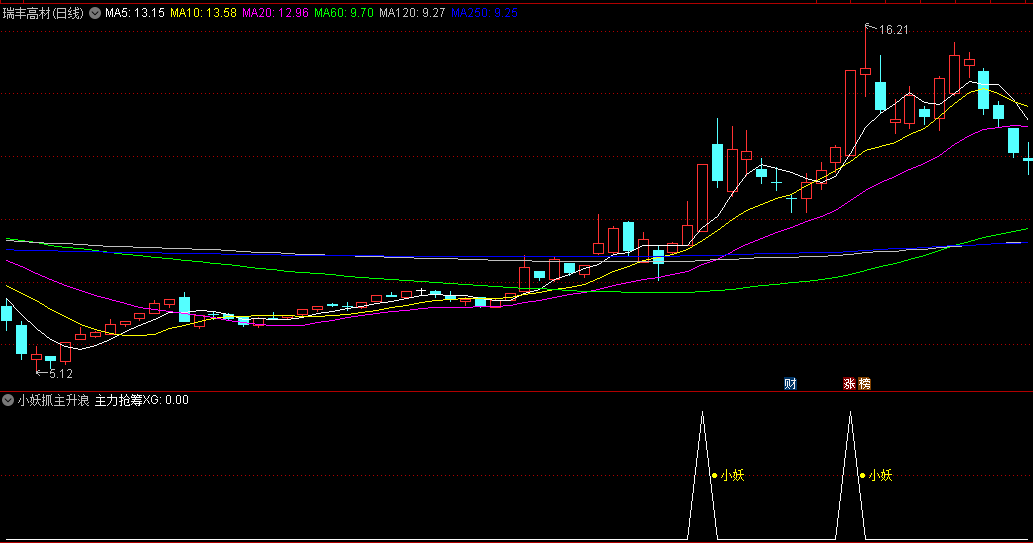This screenshot has height=543, width=1033.
Task: Click the 涨 marker icon
Action: (x=849, y=384)
